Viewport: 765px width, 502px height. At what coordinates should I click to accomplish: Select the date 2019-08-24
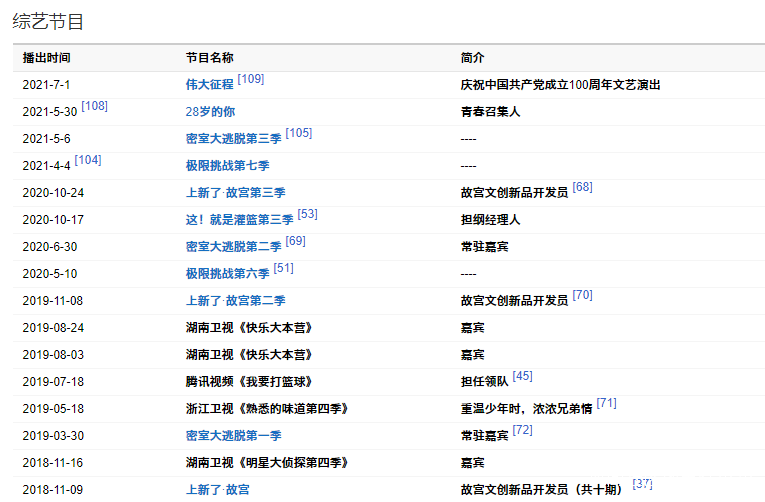pyautogui.click(x=53, y=328)
